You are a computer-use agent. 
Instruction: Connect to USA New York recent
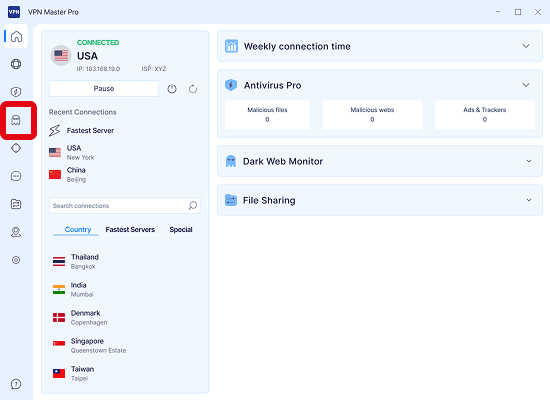(x=72, y=153)
